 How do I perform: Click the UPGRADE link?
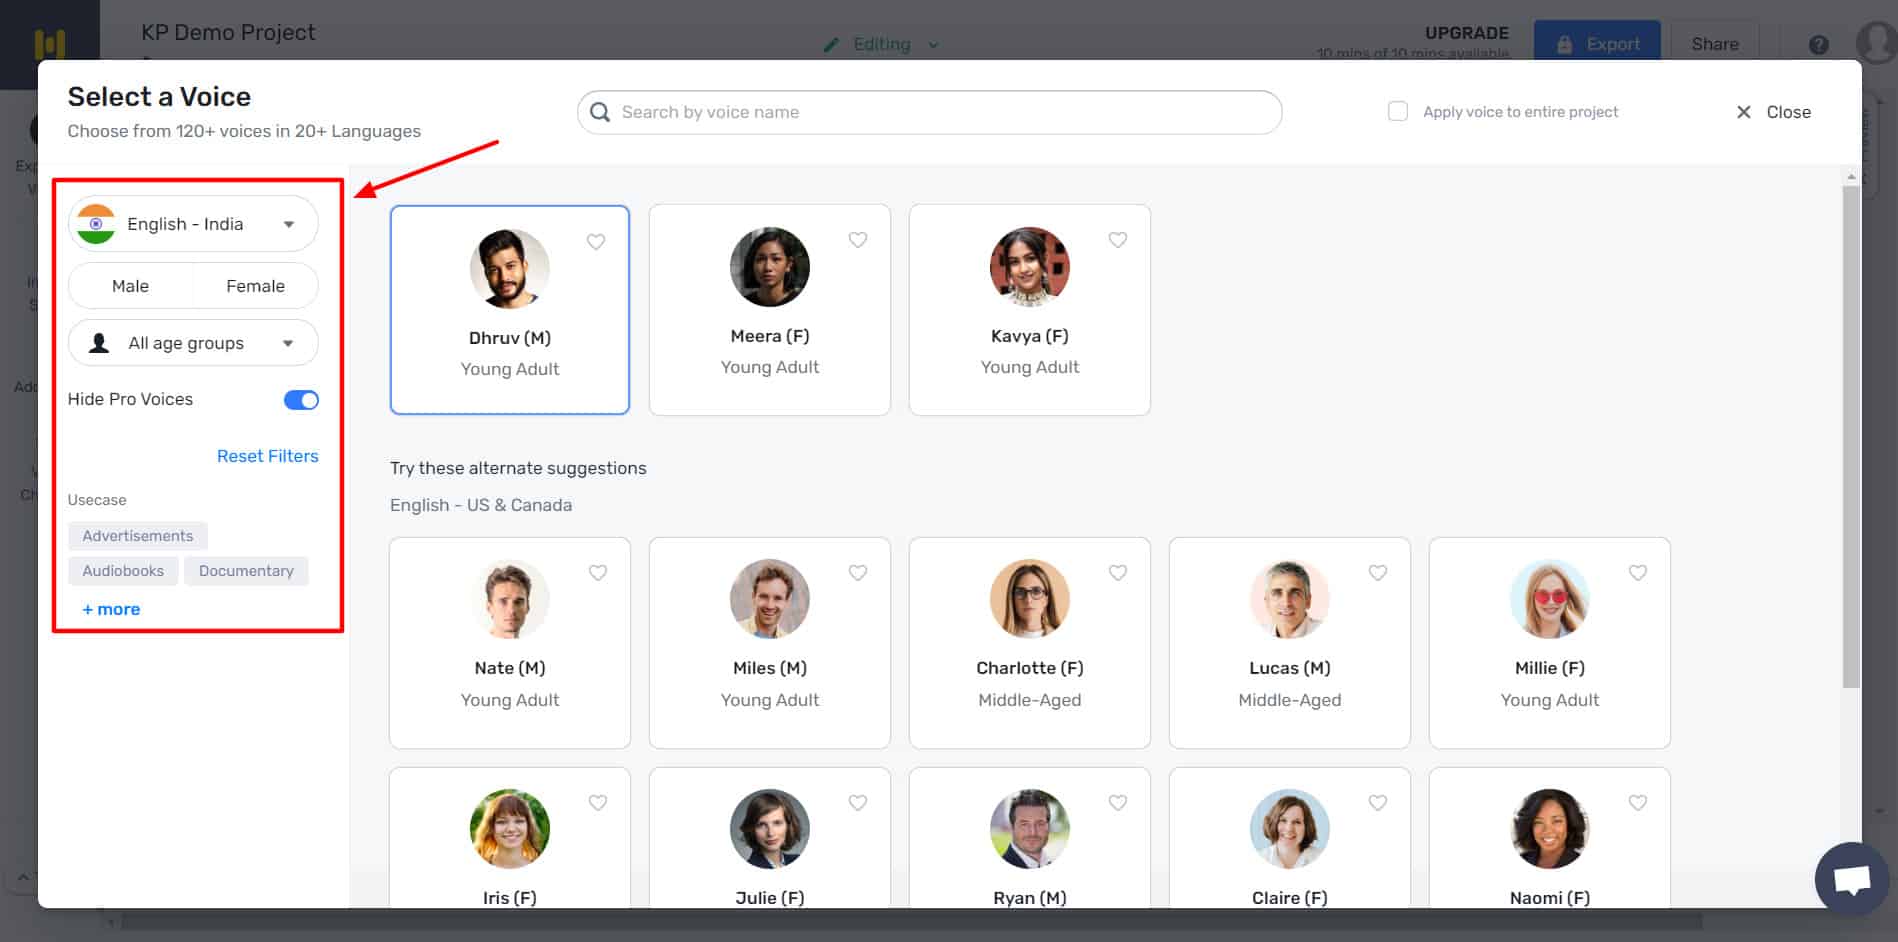pyautogui.click(x=1466, y=33)
